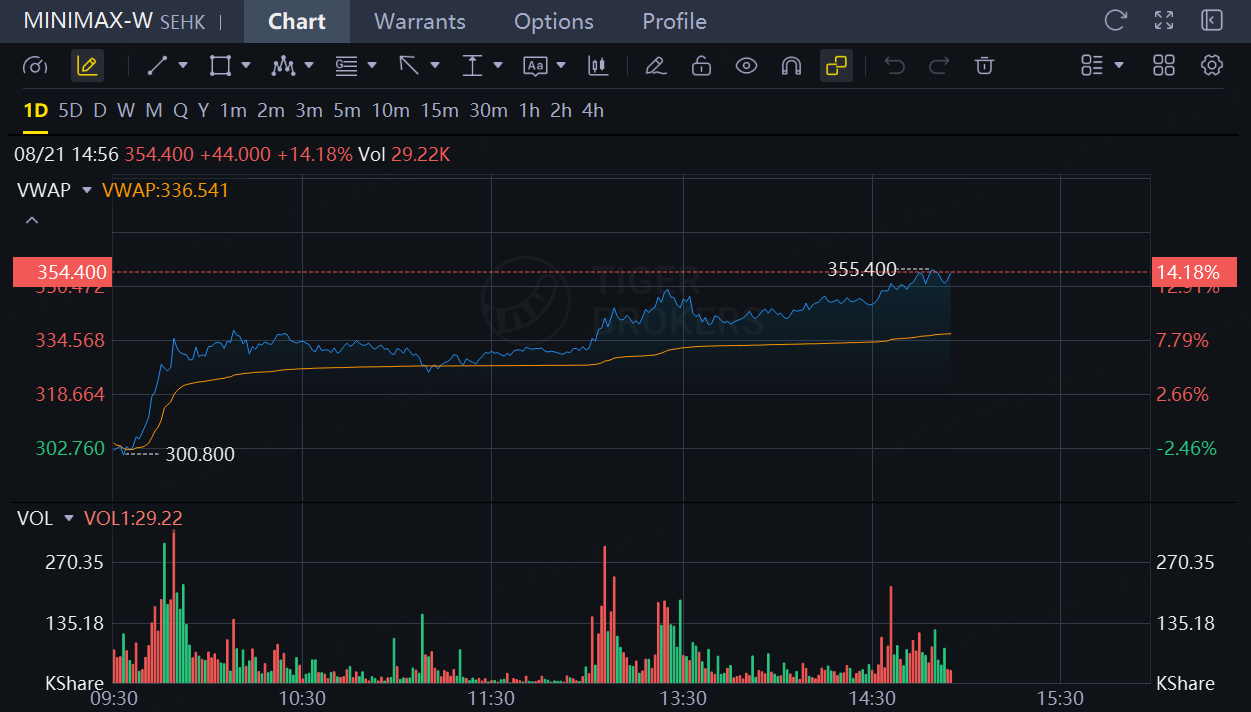This screenshot has height=712, width=1251.
Task: Select the 5m interval
Action: click(x=347, y=111)
